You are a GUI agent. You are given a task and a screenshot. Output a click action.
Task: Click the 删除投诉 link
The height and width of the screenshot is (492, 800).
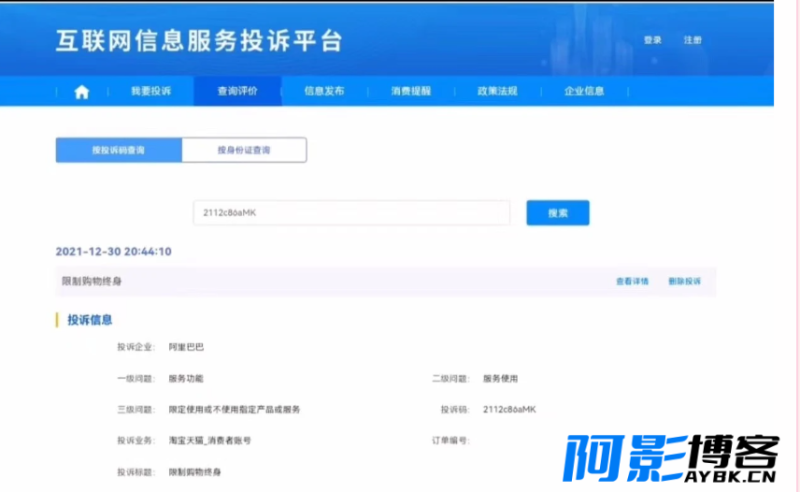(x=684, y=281)
